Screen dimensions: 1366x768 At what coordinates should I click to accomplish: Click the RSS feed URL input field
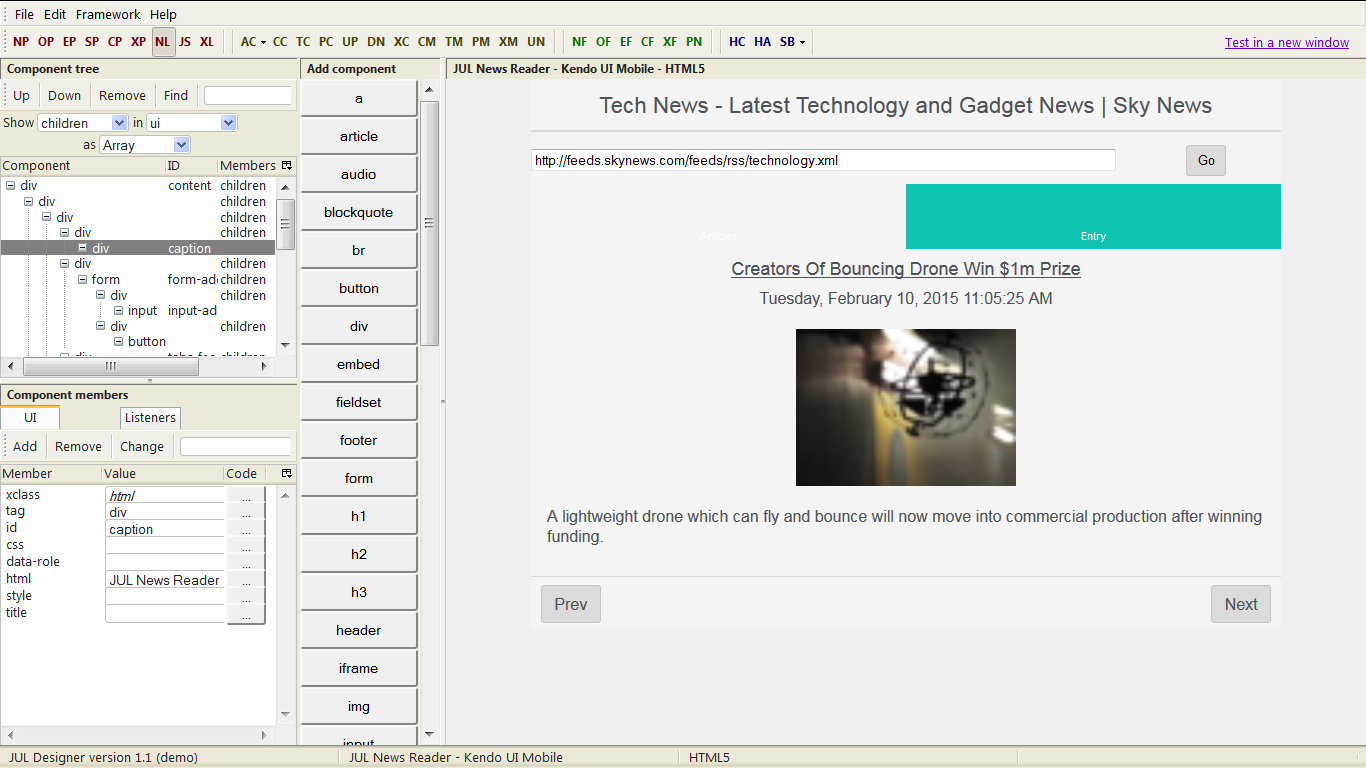pos(822,159)
